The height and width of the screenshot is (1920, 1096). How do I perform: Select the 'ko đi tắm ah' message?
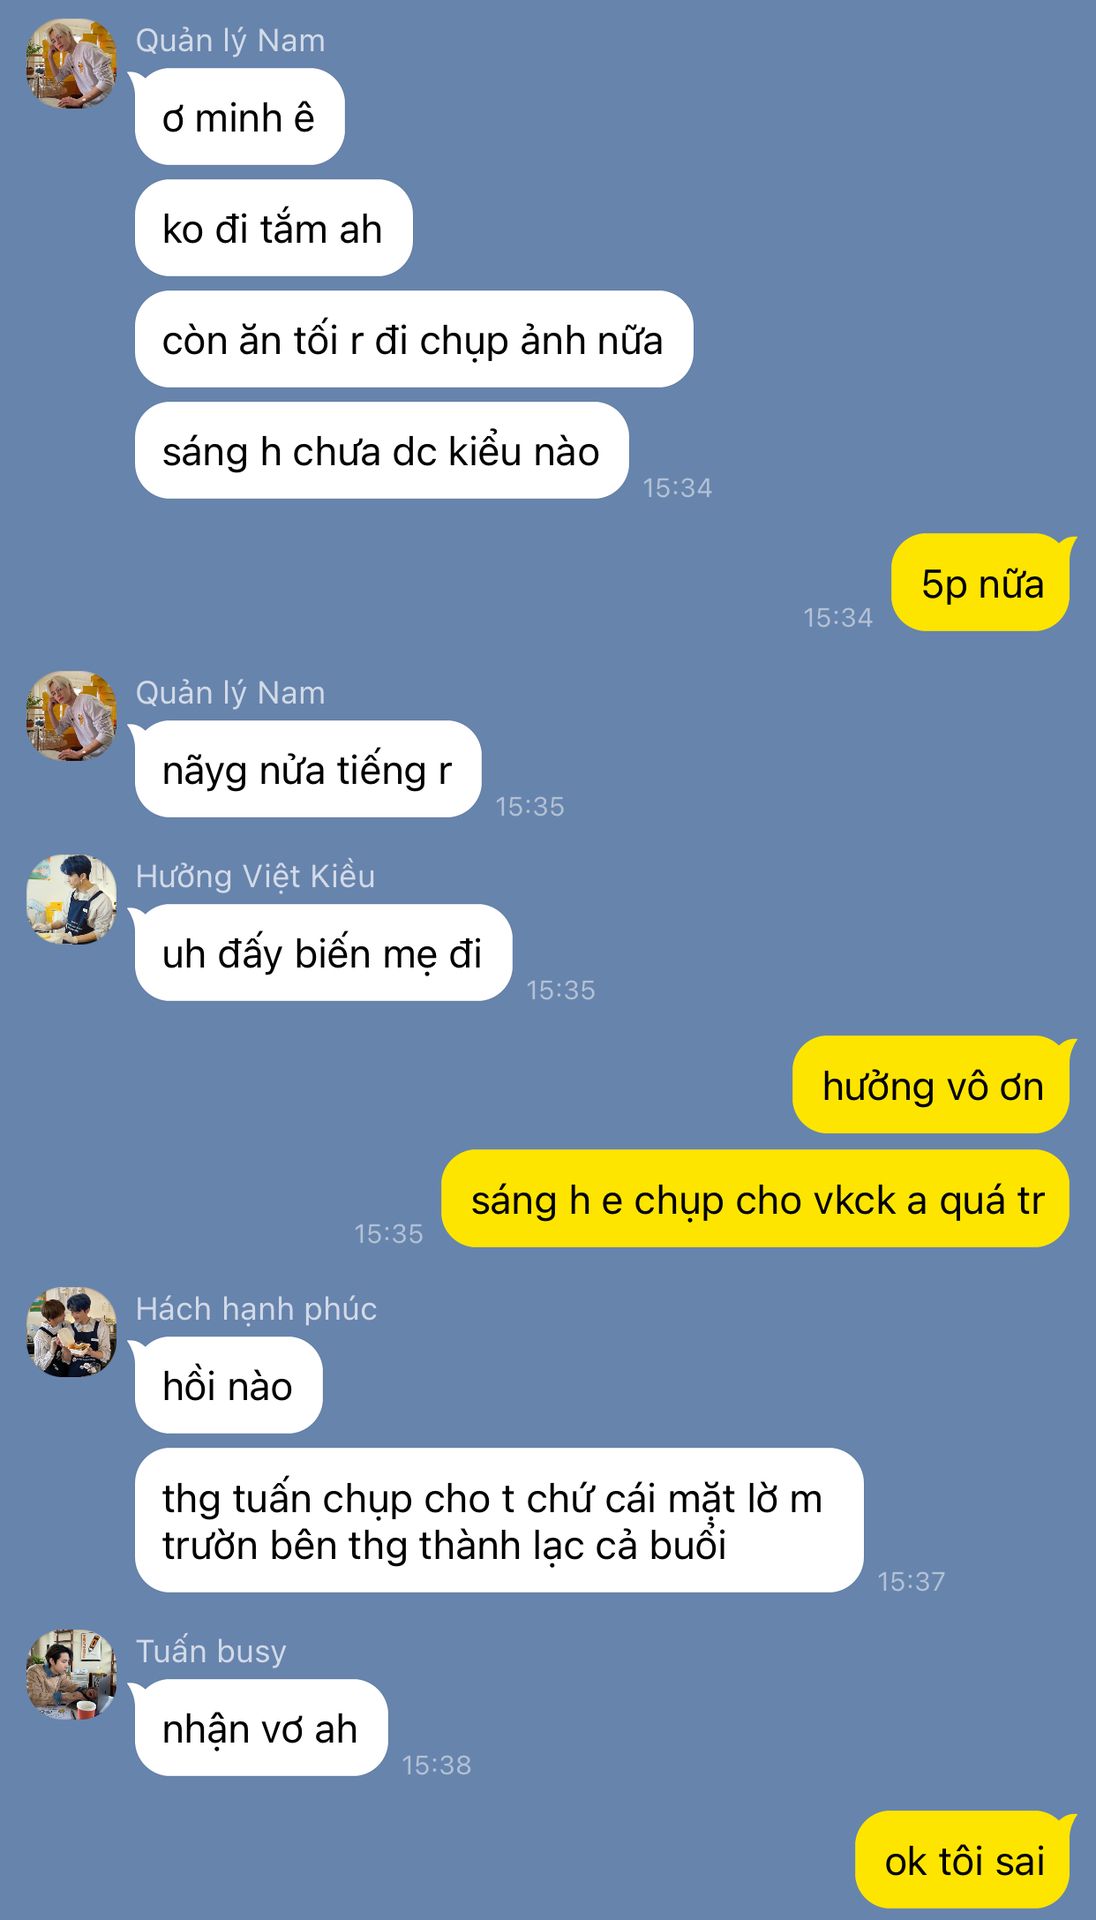point(274,228)
